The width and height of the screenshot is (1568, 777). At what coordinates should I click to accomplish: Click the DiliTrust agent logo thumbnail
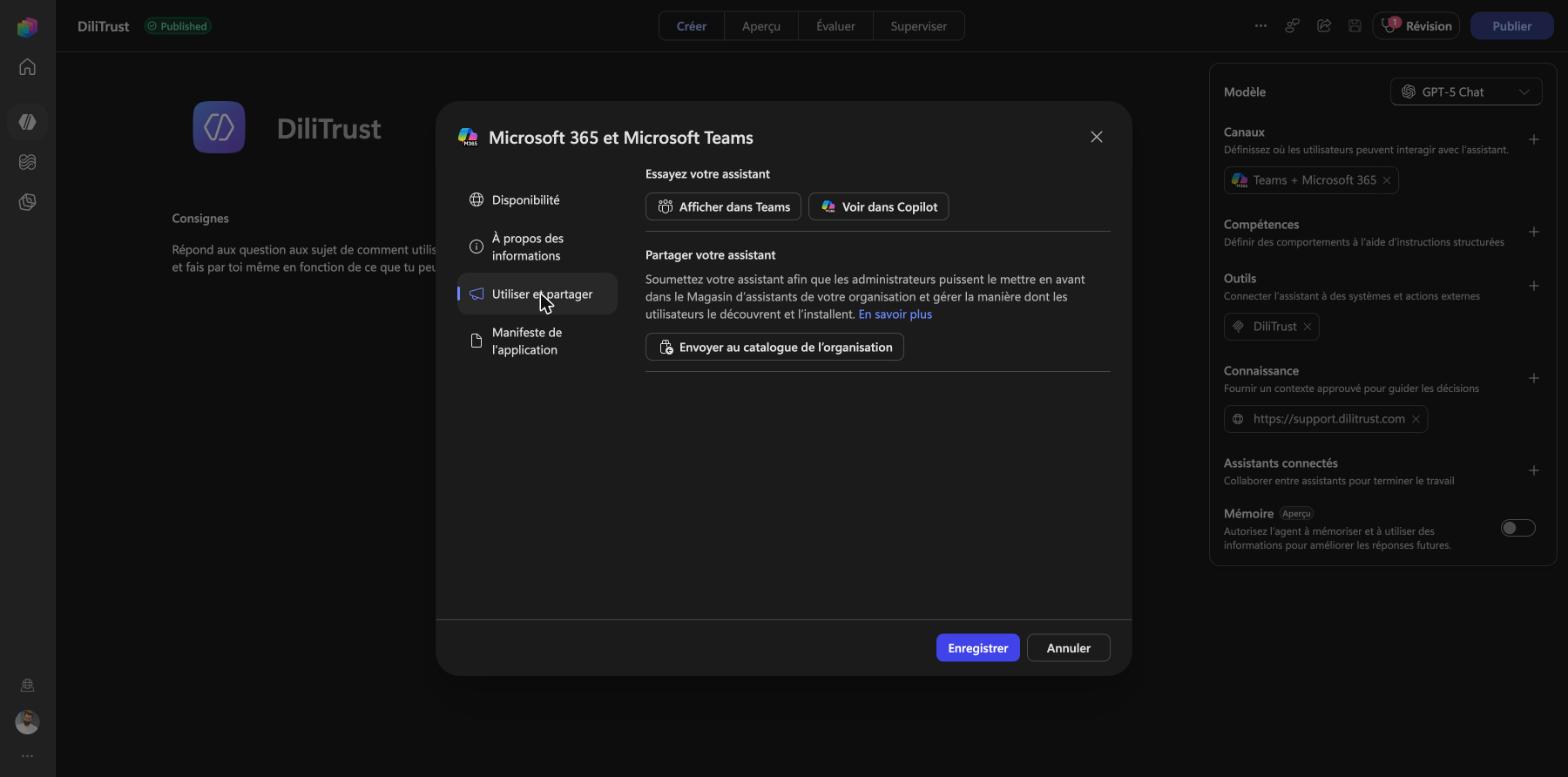219,127
